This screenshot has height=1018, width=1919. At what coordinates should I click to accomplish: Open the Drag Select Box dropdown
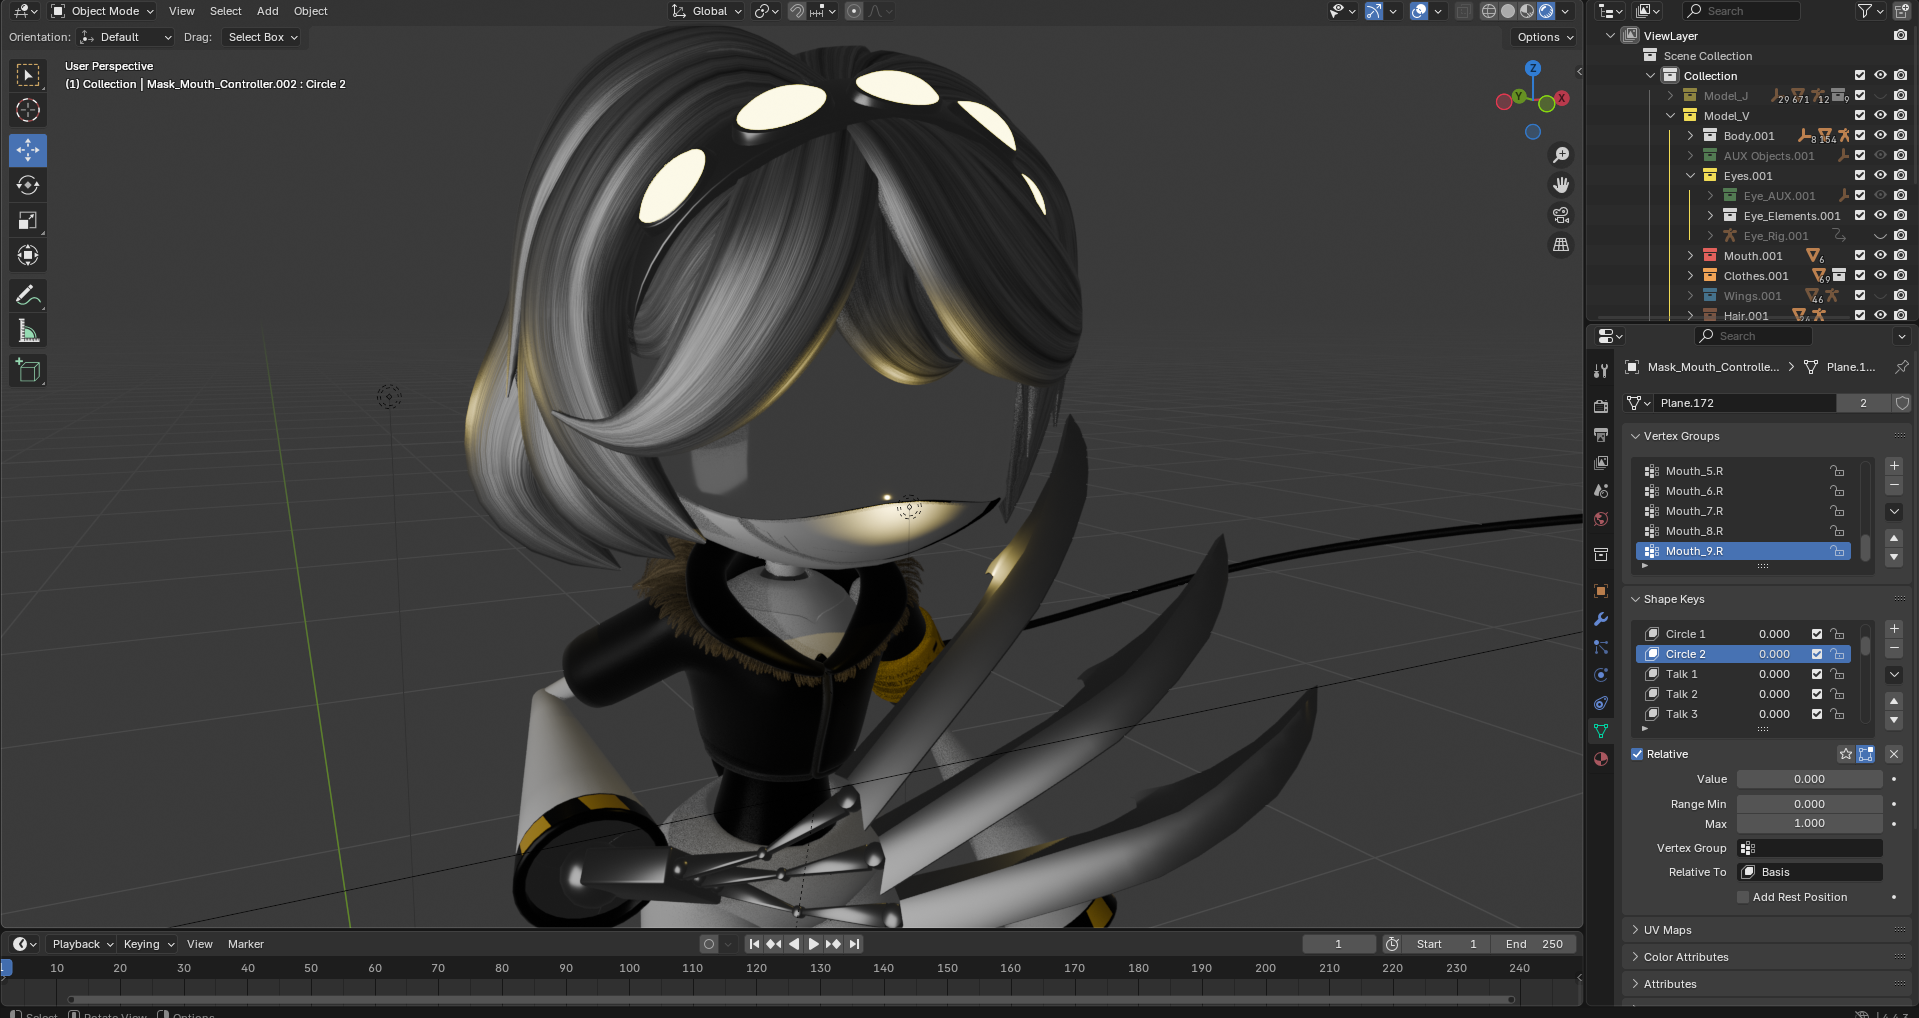(263, 37)
